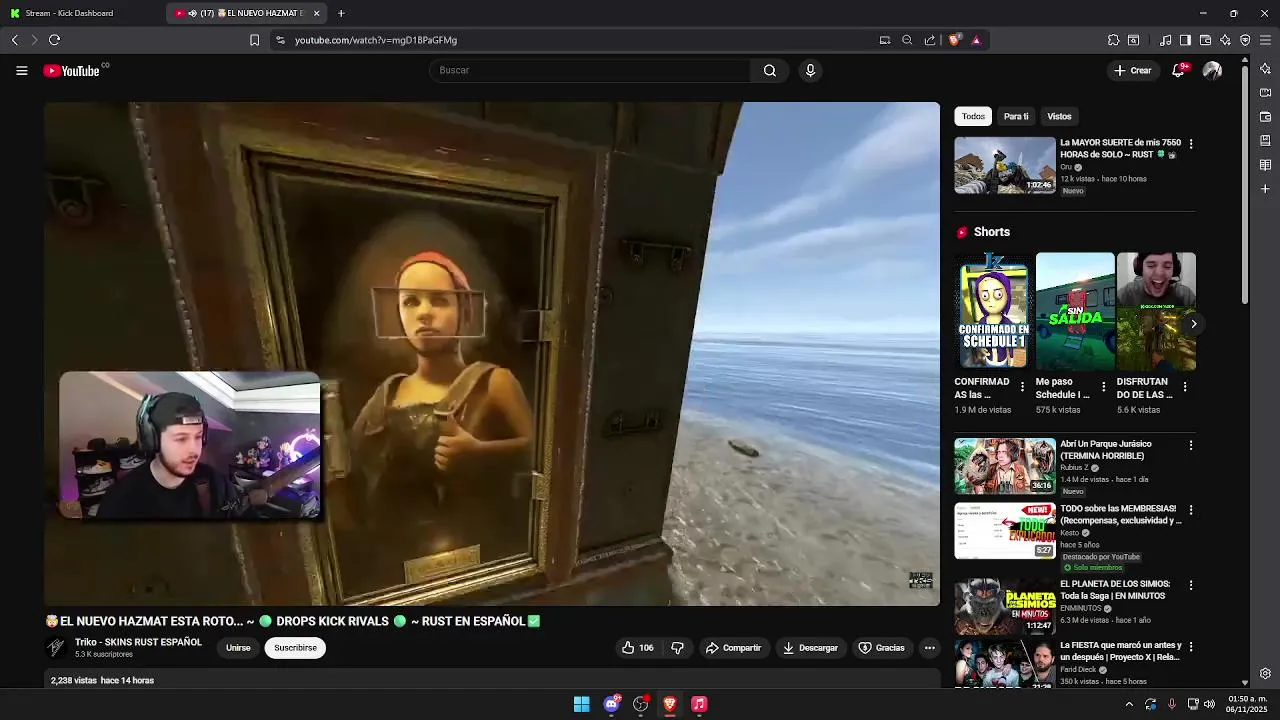Open options for Me paso Schedule short
The height and width of the screenshot is (720, 1280).
1103,387
